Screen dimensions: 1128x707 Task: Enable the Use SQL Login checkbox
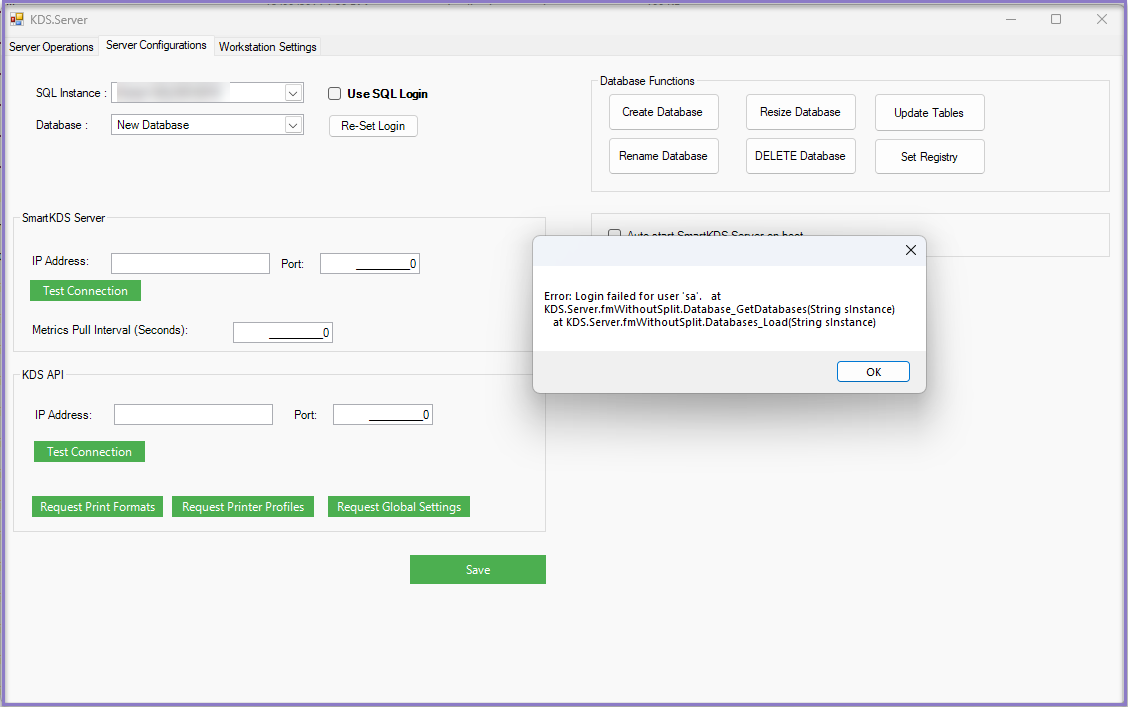click(x=335, y=93)
